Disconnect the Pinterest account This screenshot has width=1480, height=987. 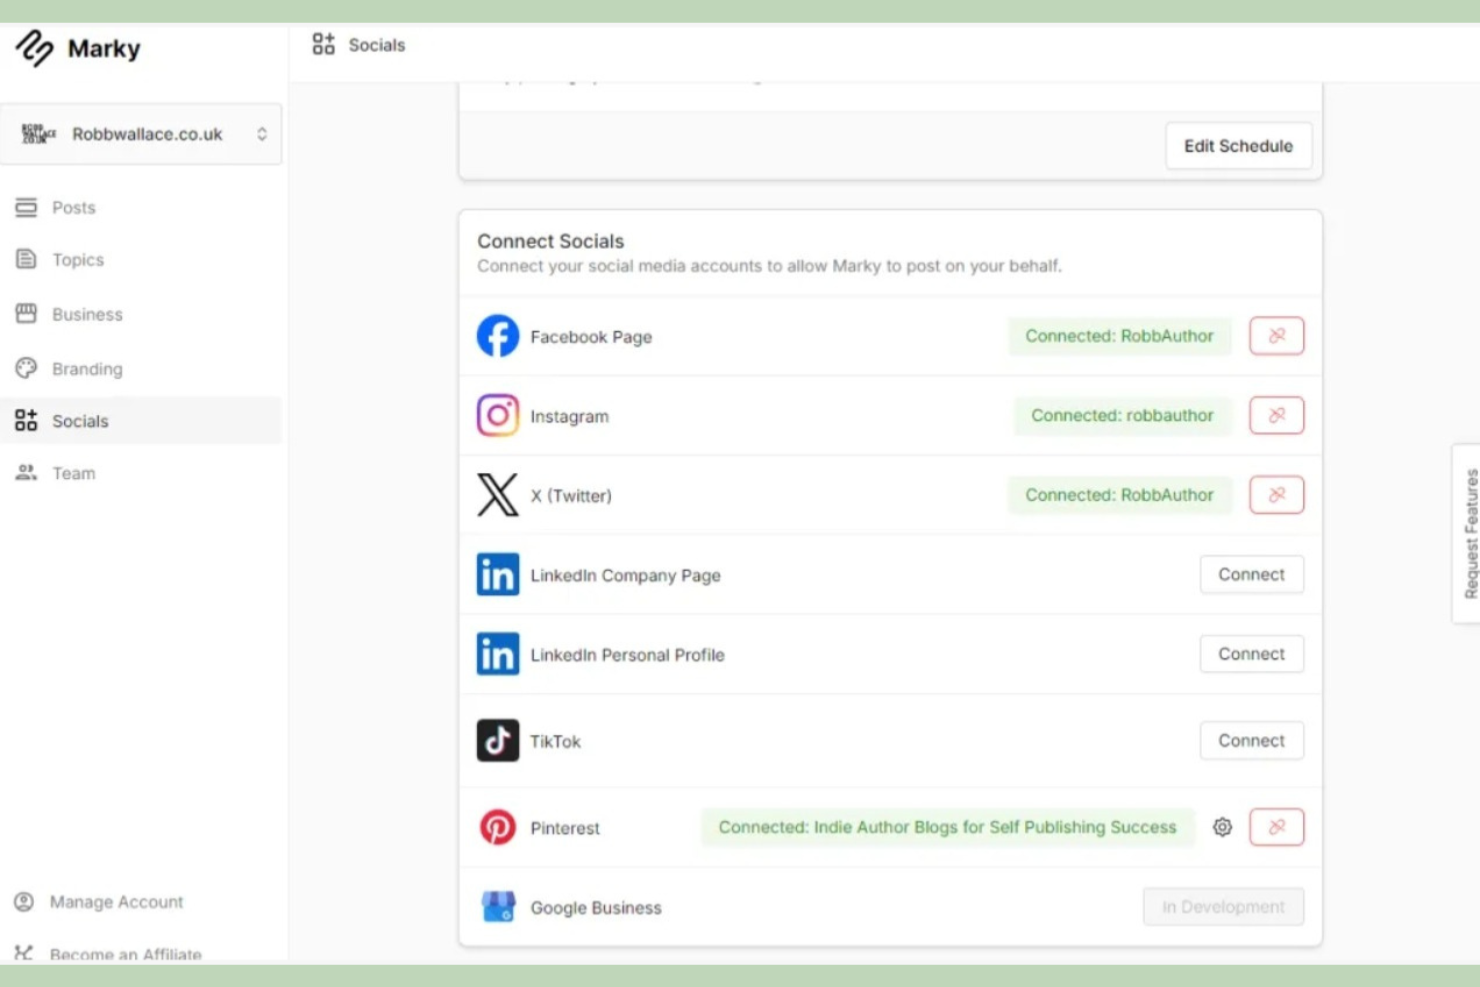(1276, 827)
